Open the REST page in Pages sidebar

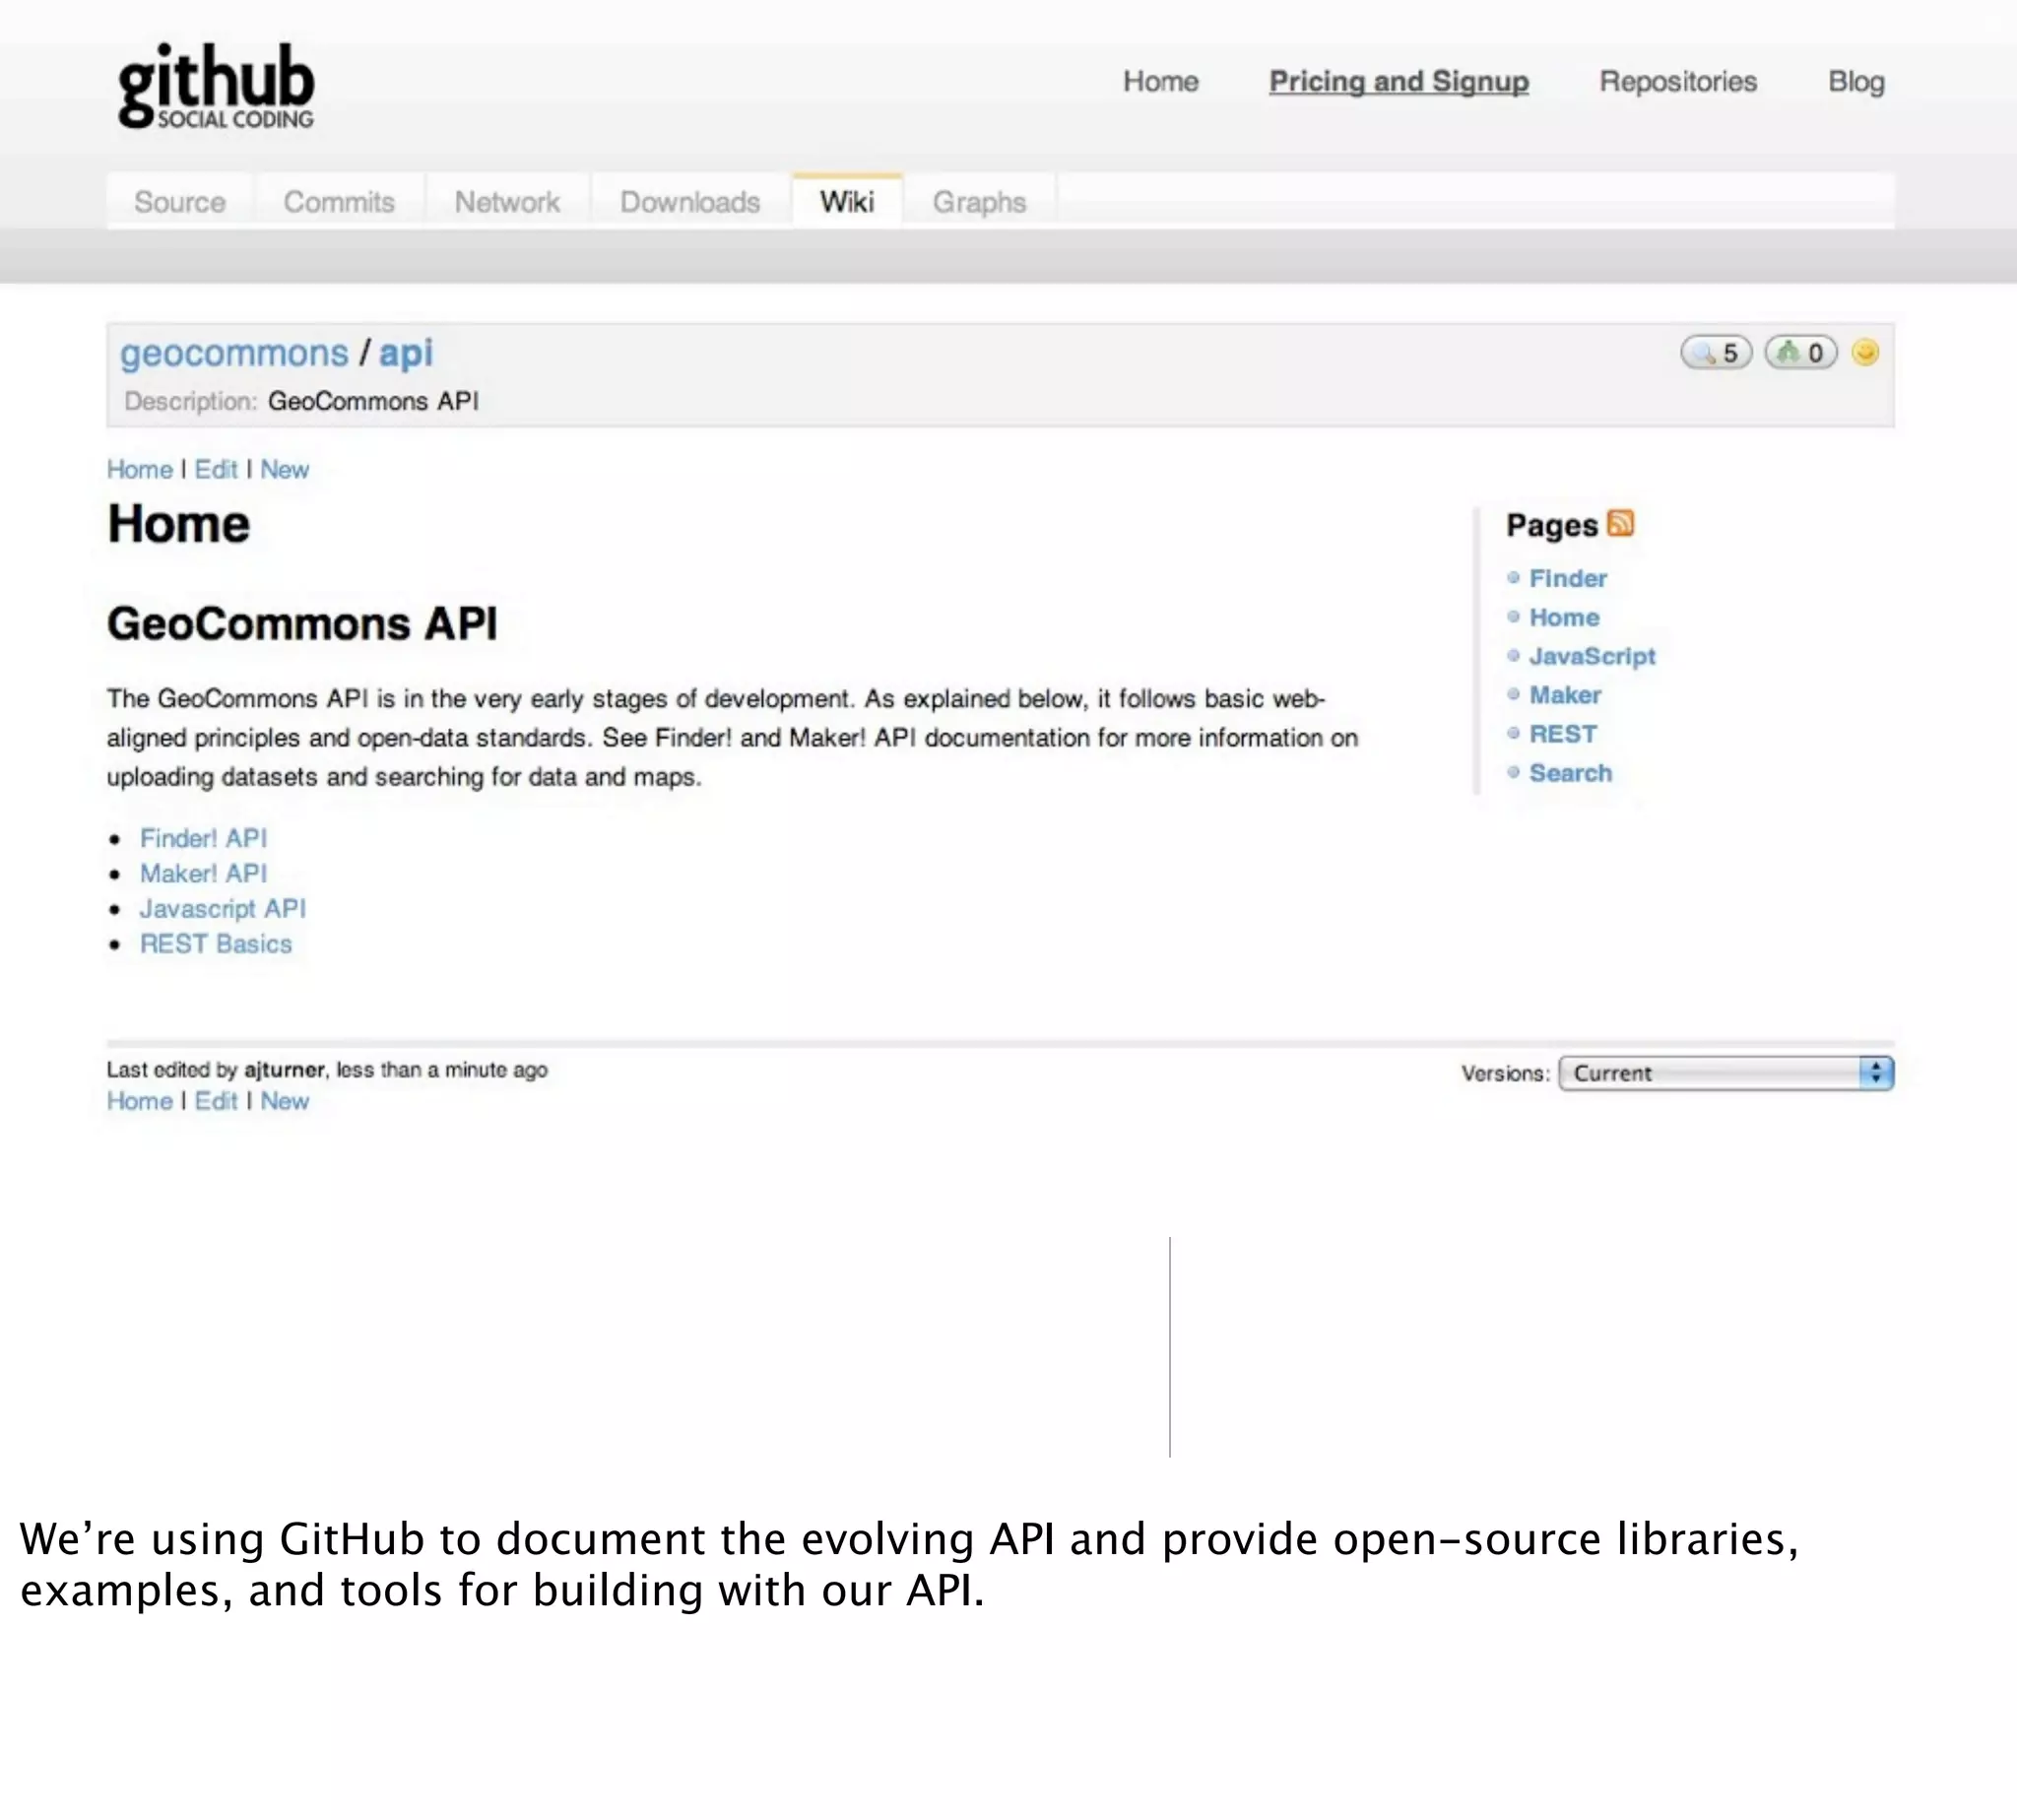tap(1563, 734)
